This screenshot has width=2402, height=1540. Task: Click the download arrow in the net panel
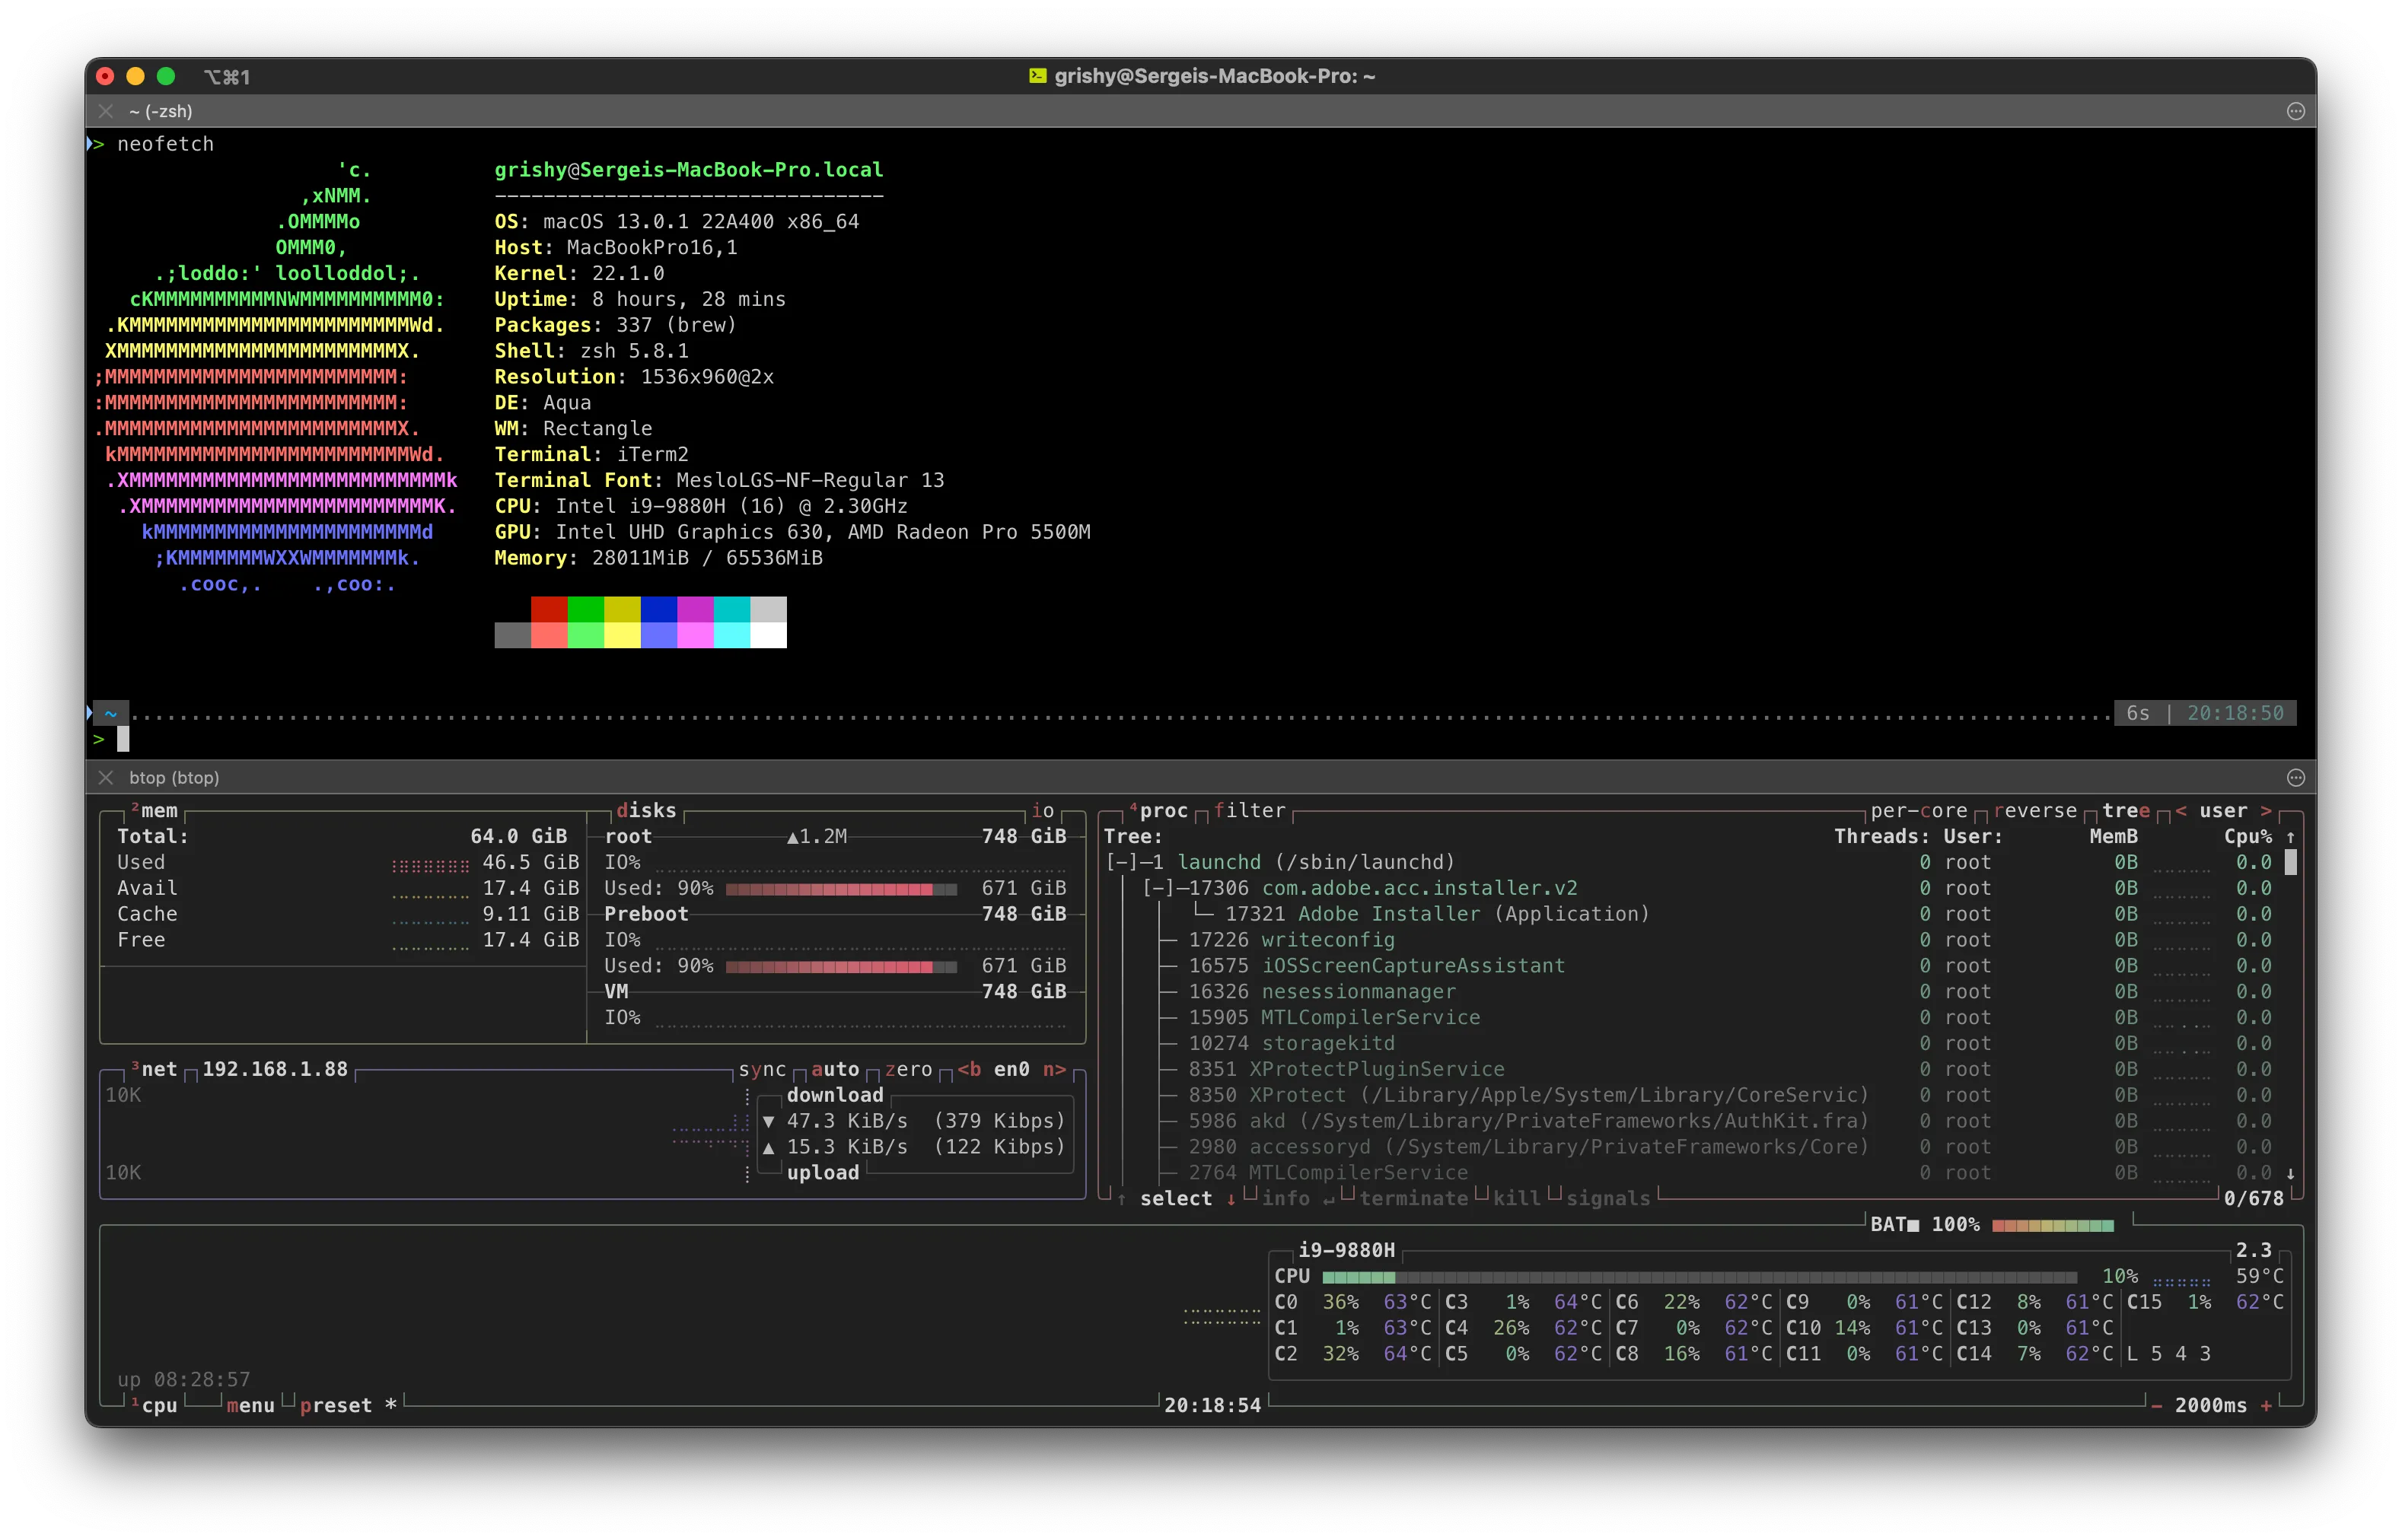click(769, 1121)
